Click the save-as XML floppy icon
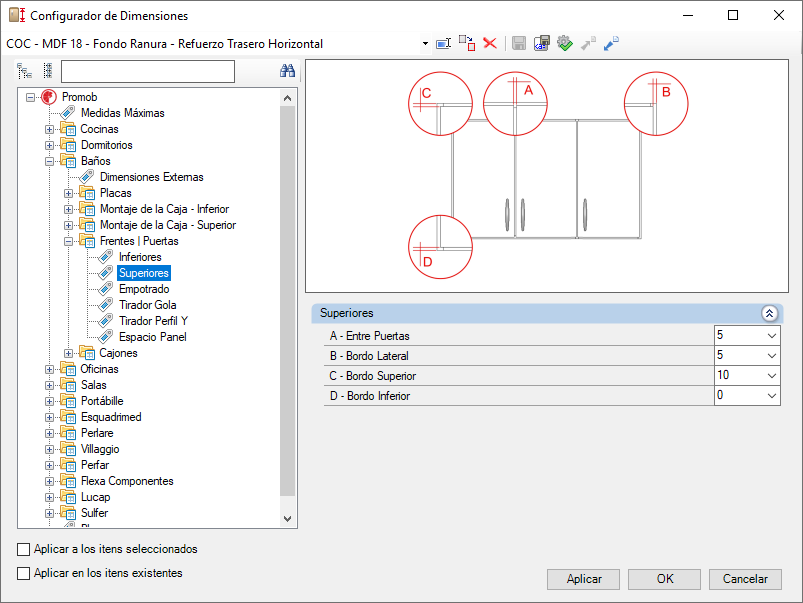Viewport: 803px width, 603px height. point(541,44)
